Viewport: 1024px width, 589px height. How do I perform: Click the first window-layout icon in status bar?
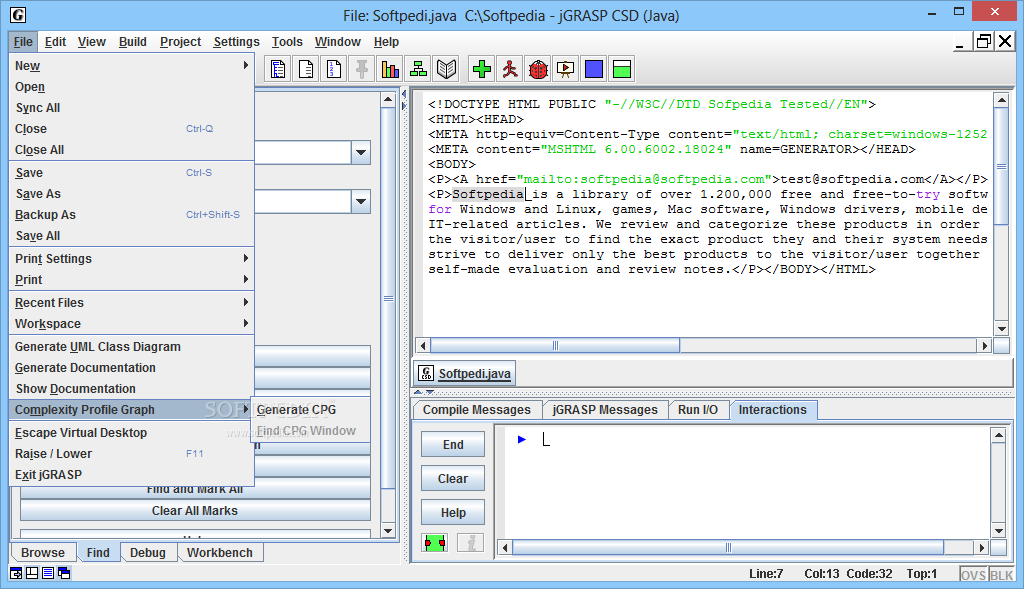(16, 573)
